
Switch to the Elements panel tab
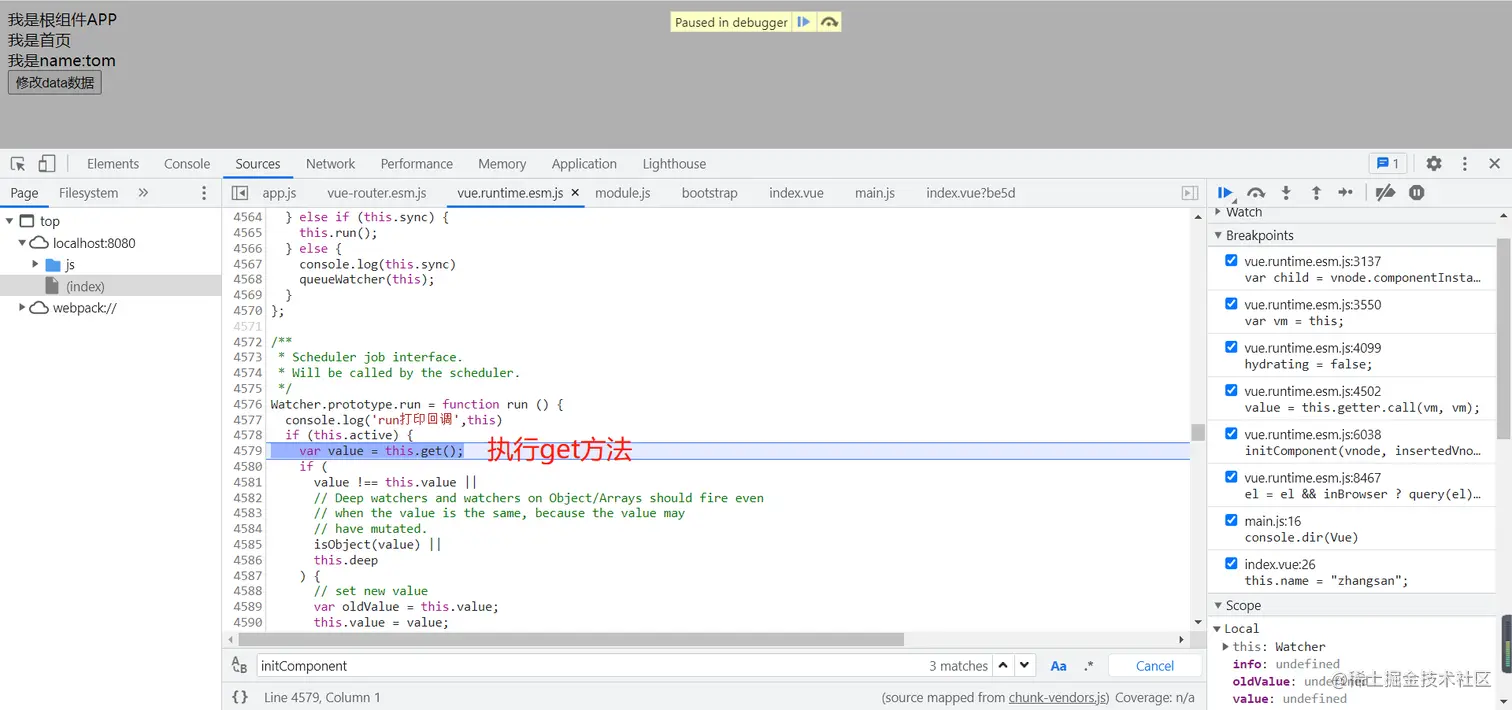(x=113, y=164)
